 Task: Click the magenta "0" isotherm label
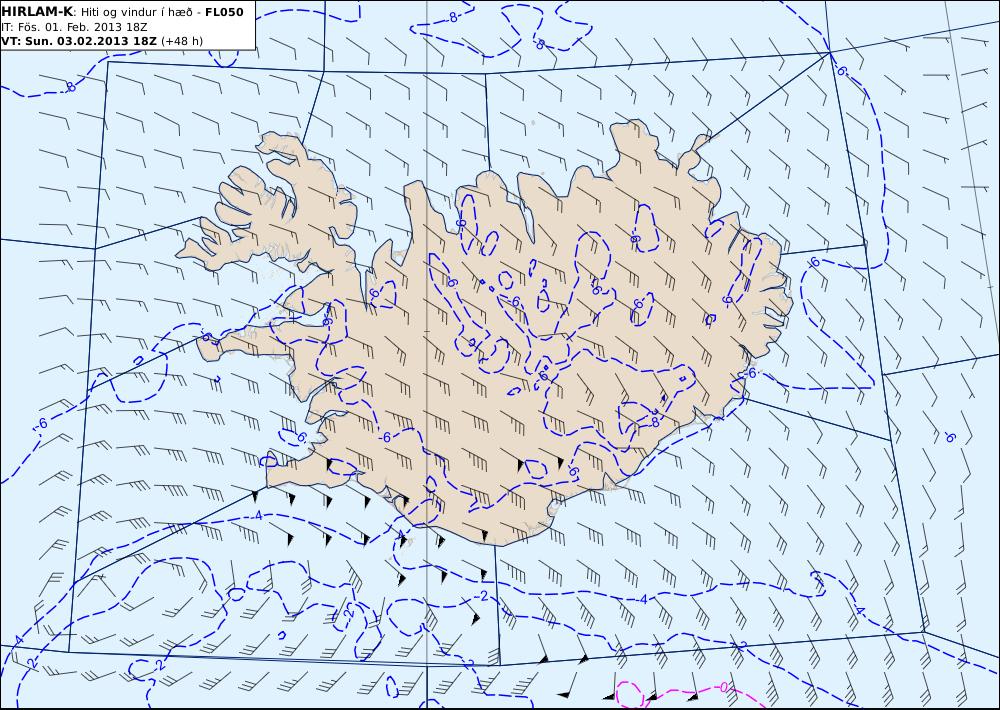(x=723, y=687)
